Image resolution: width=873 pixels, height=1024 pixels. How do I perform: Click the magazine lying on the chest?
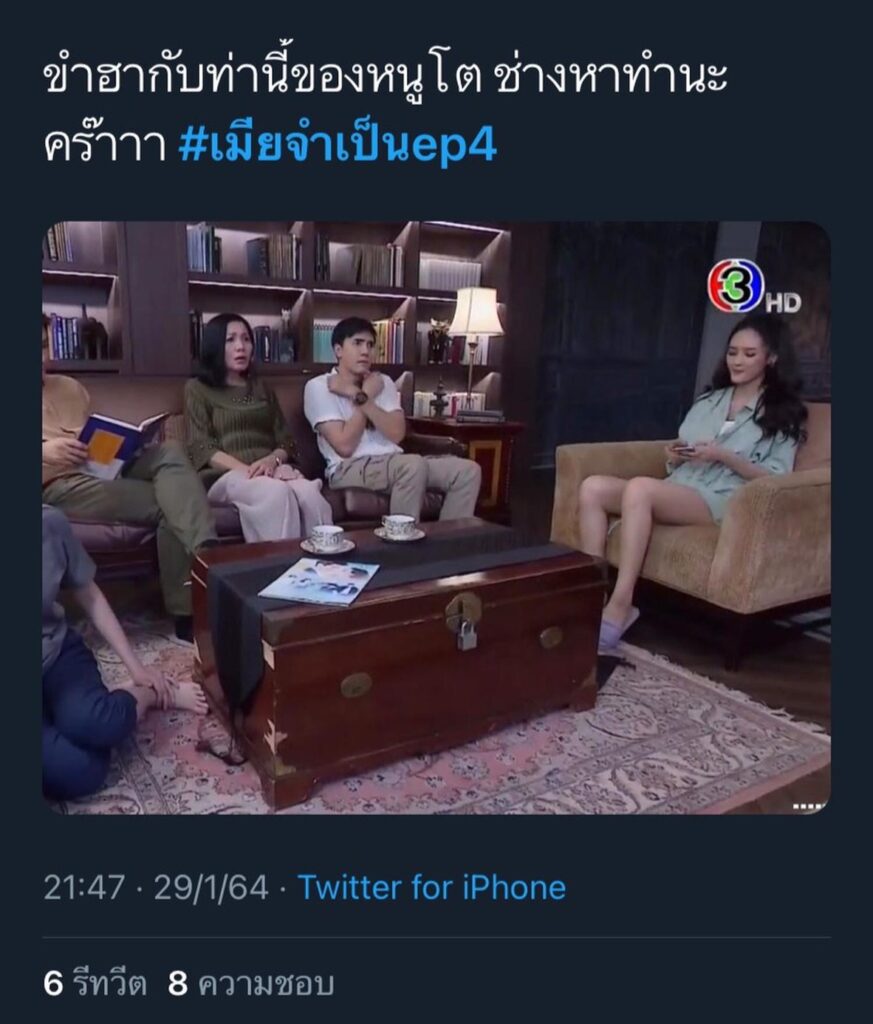click(319, 581)
